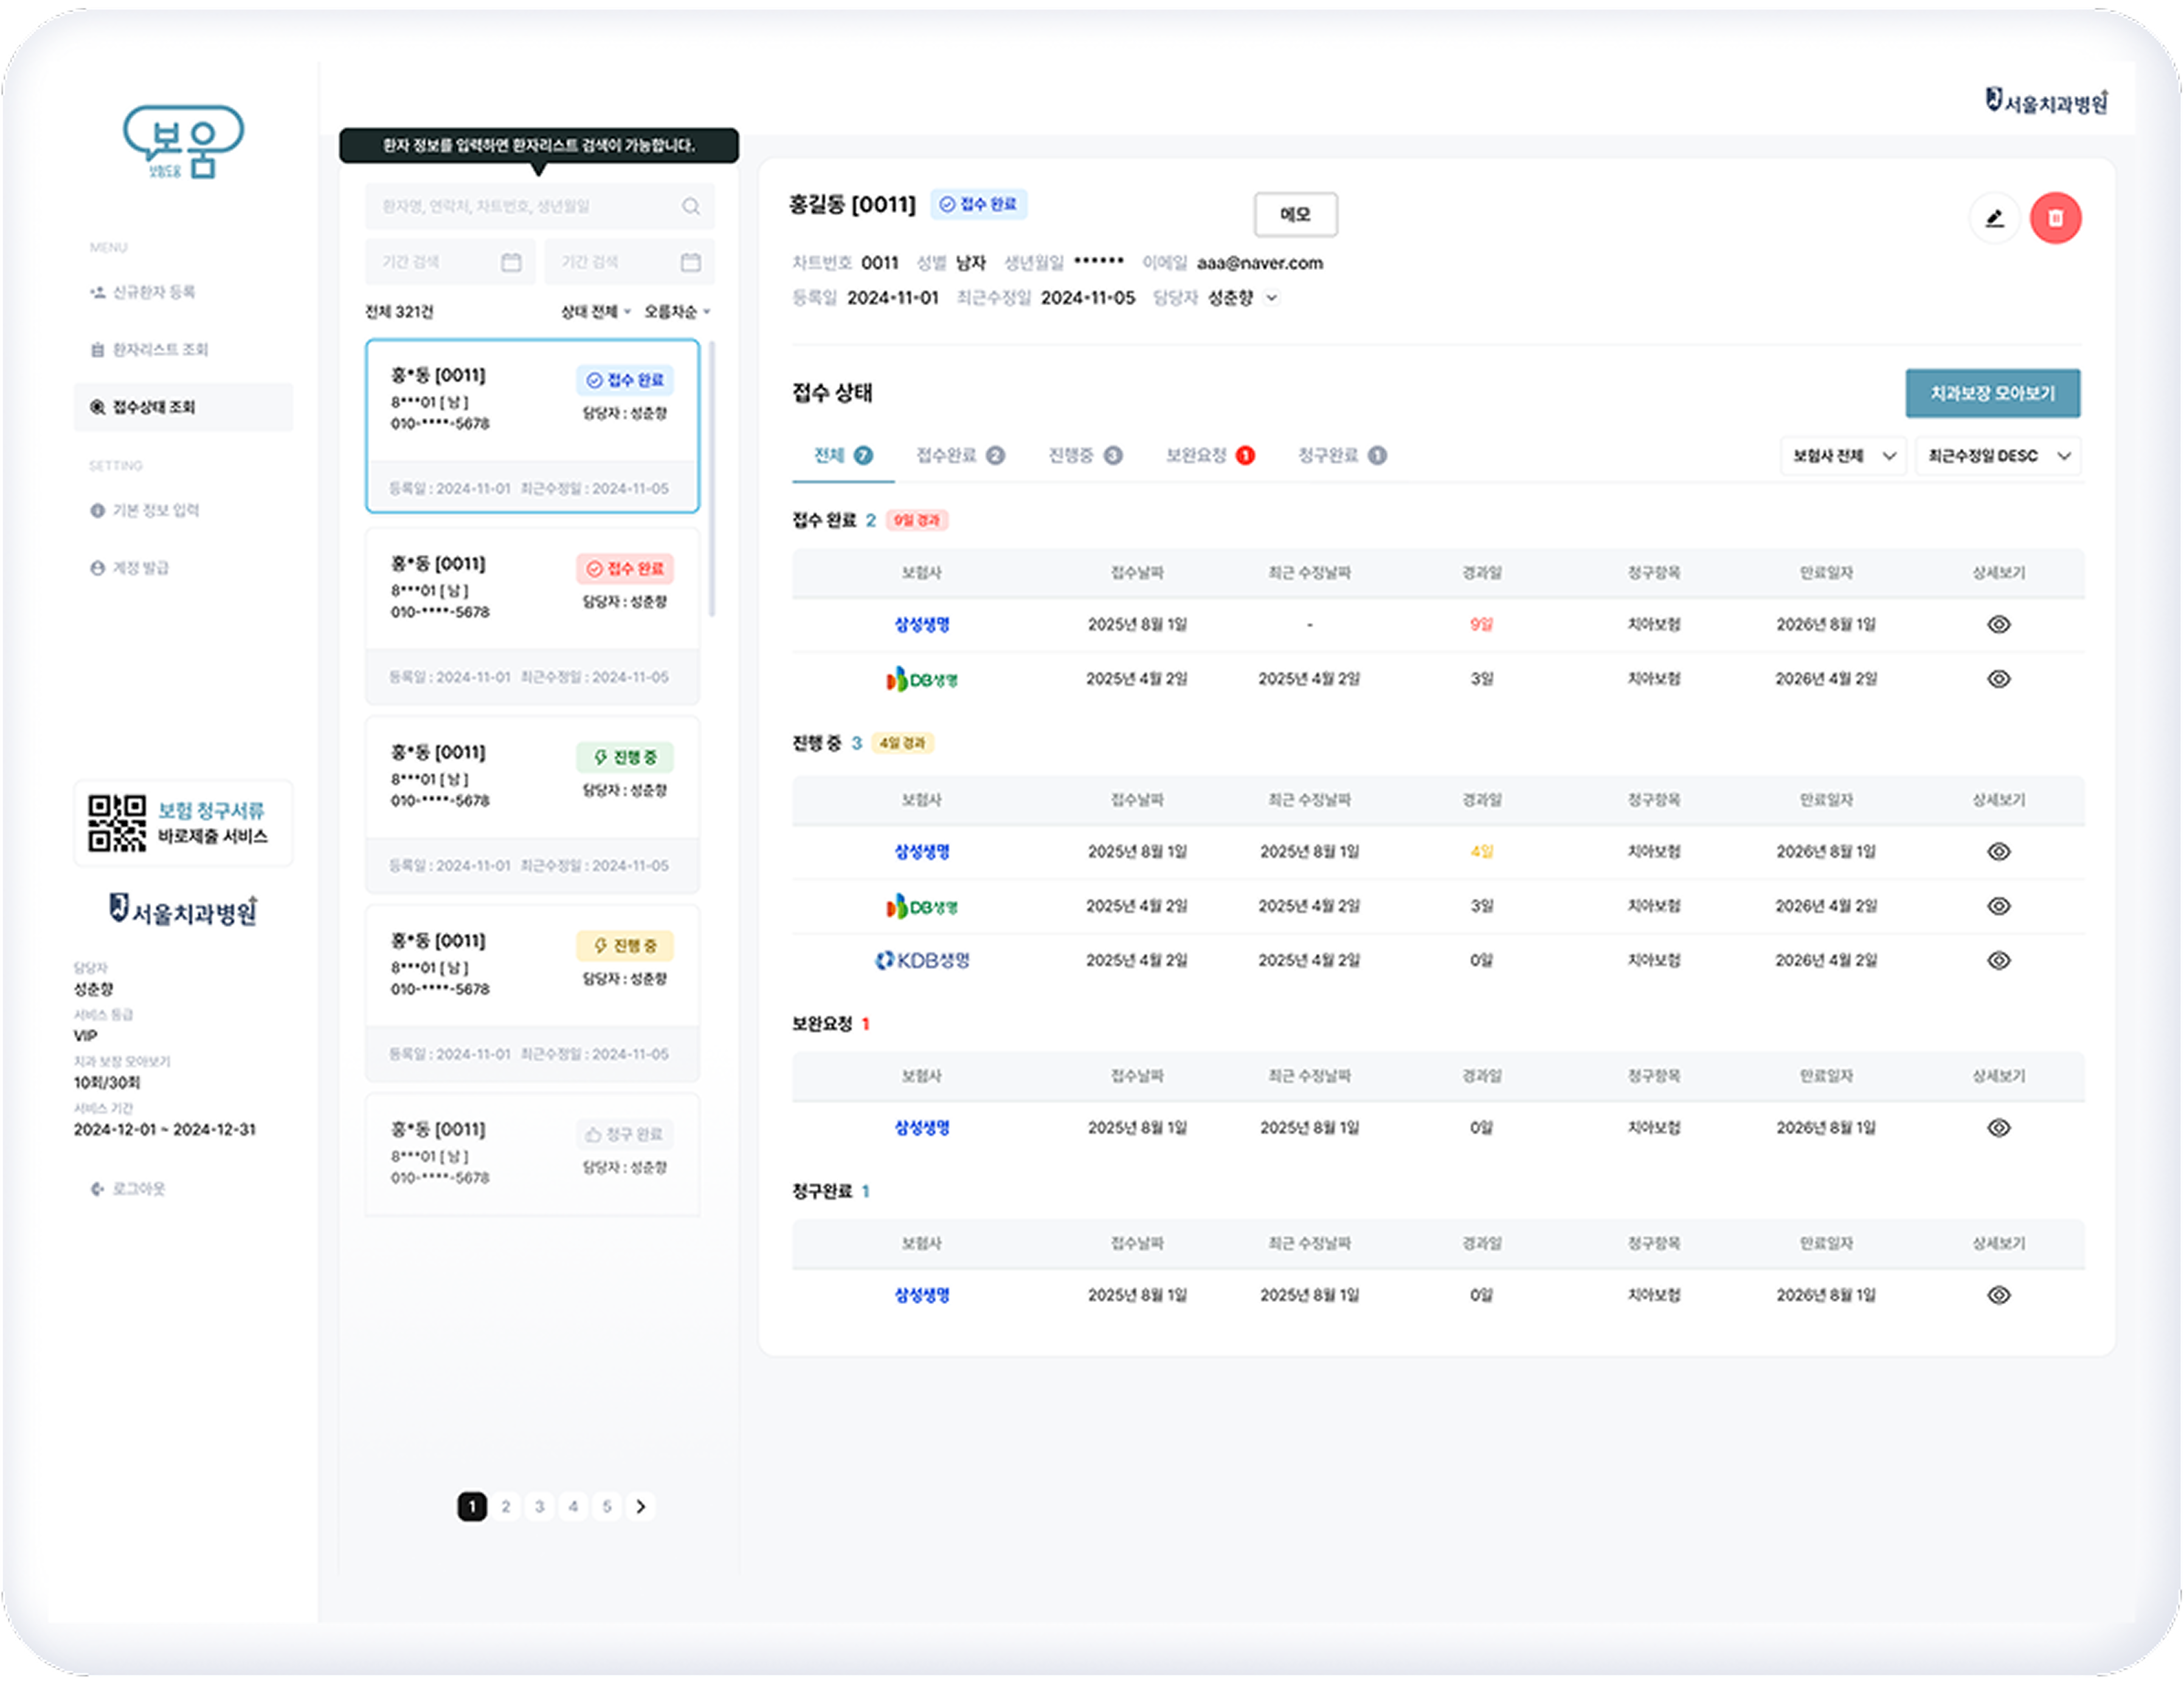2184x1685 pixels.
Task: Click the next page arrow in pagination
Action: click(641, 1506)
